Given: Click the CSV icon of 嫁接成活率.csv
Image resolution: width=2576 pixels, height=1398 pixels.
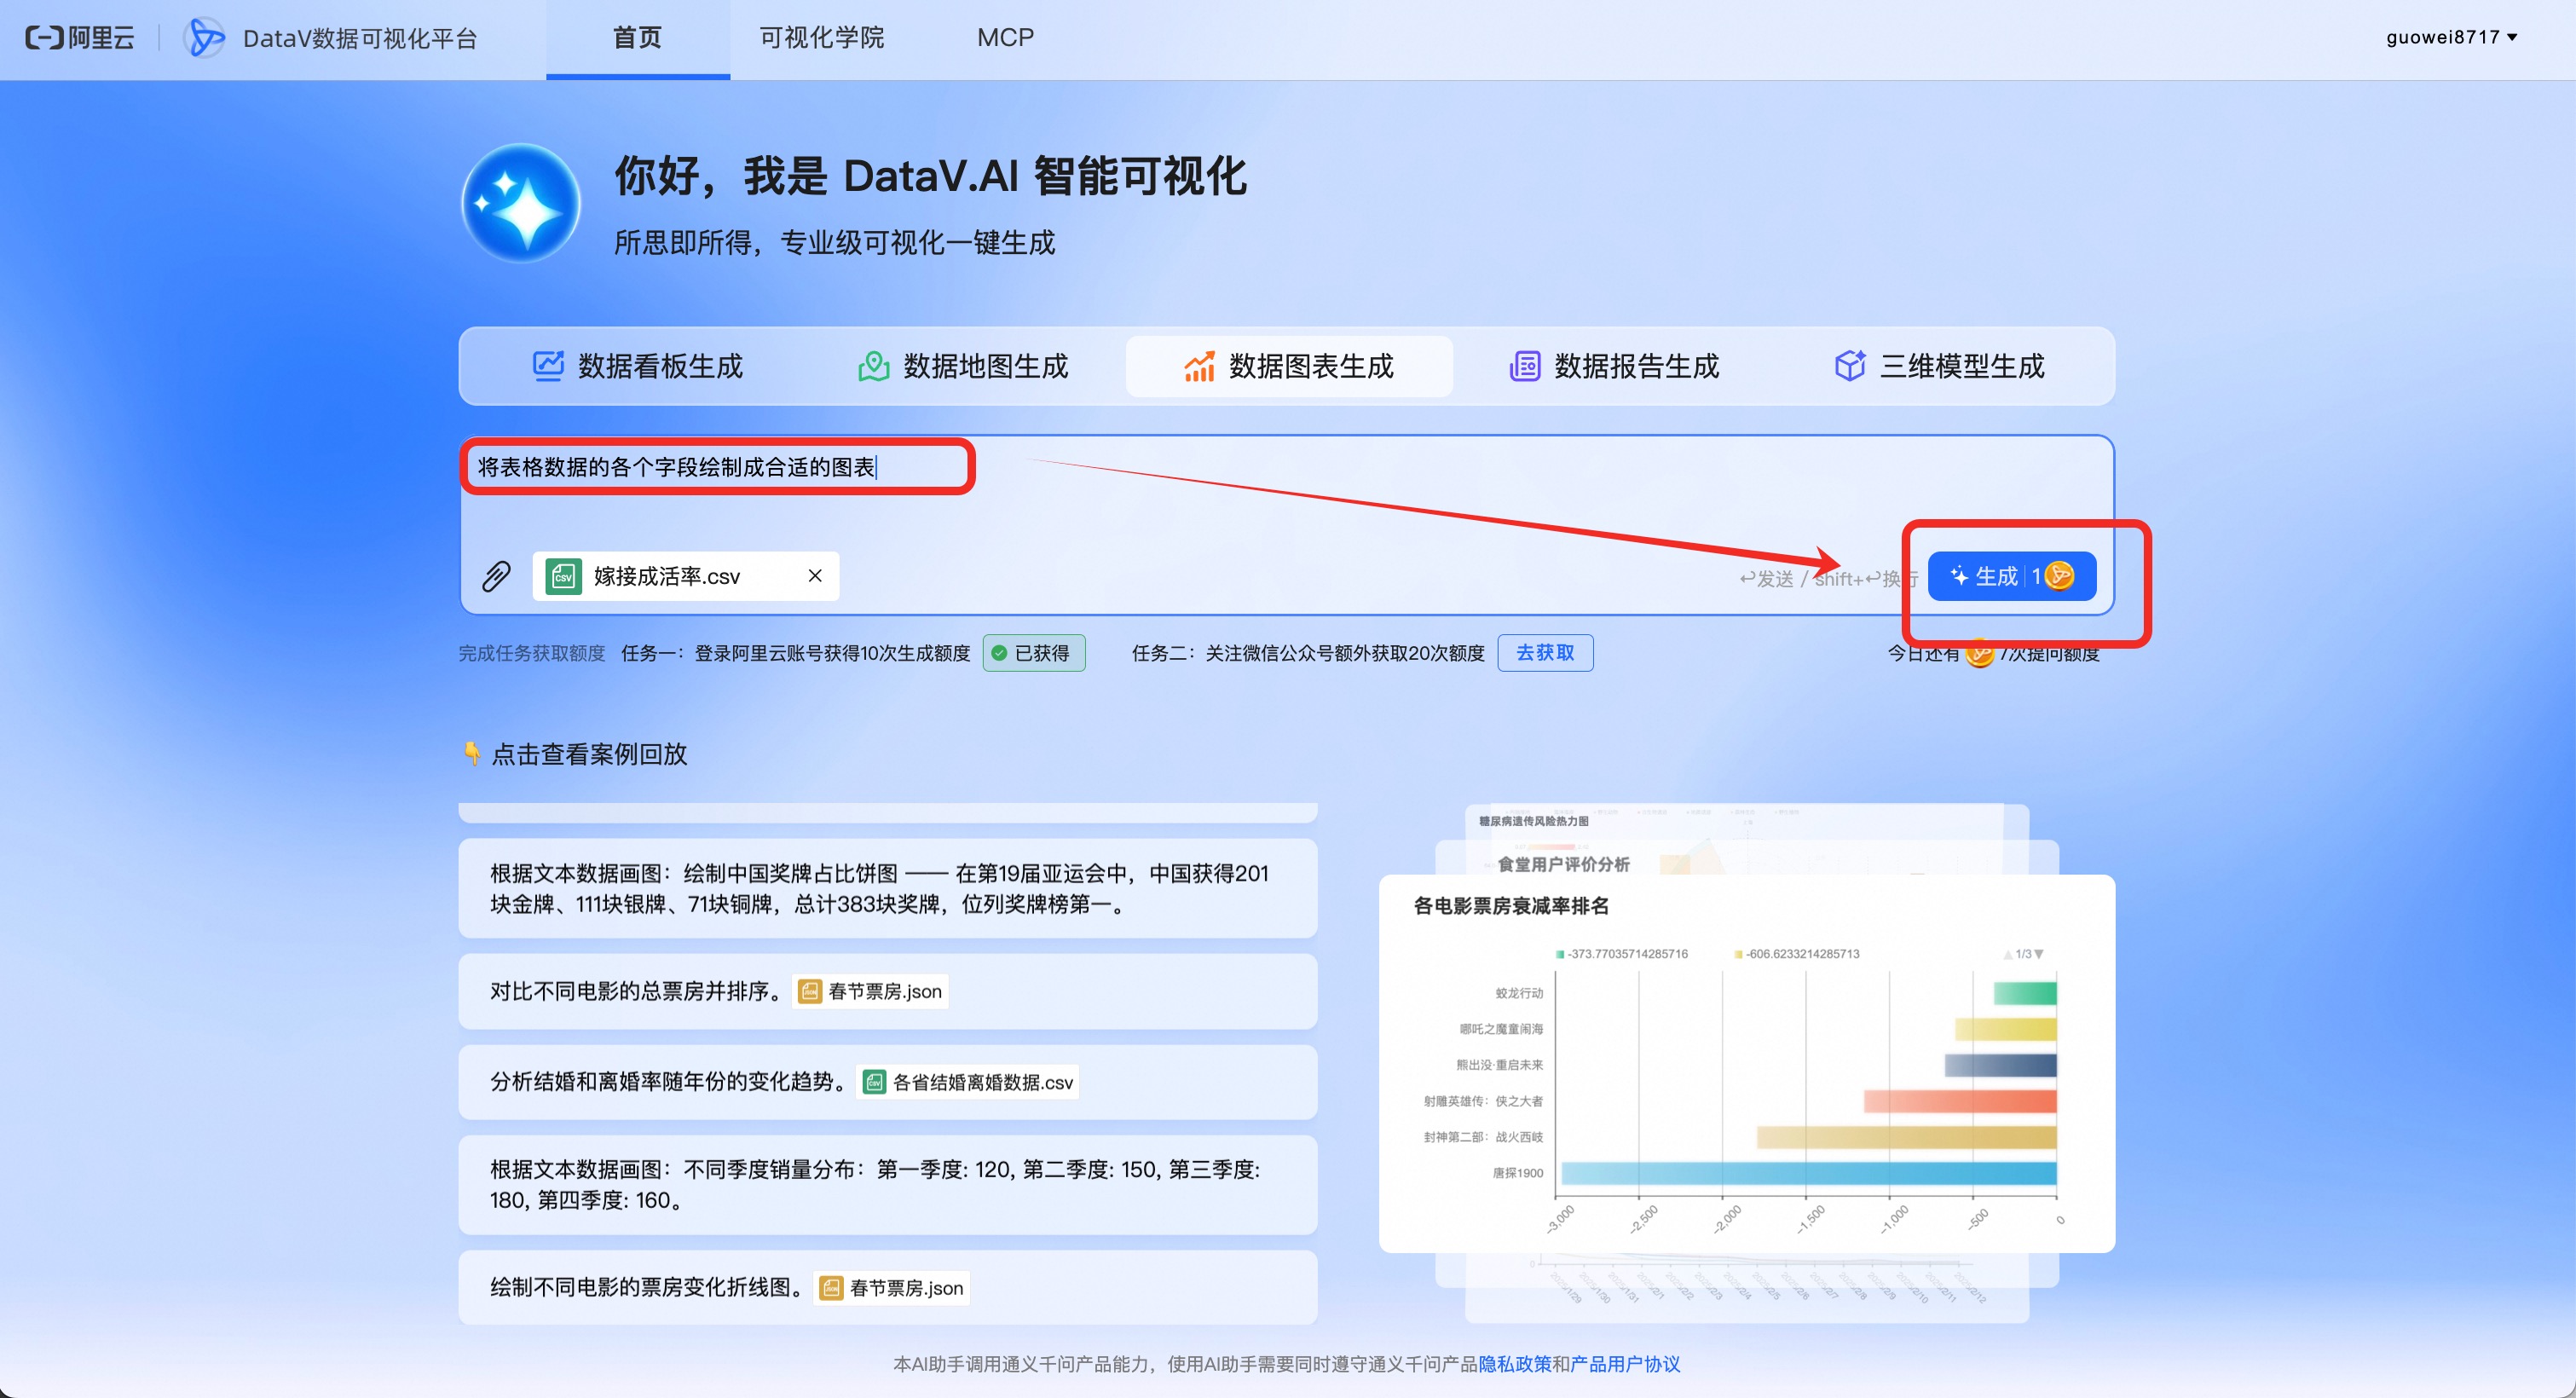Looking at the screenshot, I should tap(564, 576).
